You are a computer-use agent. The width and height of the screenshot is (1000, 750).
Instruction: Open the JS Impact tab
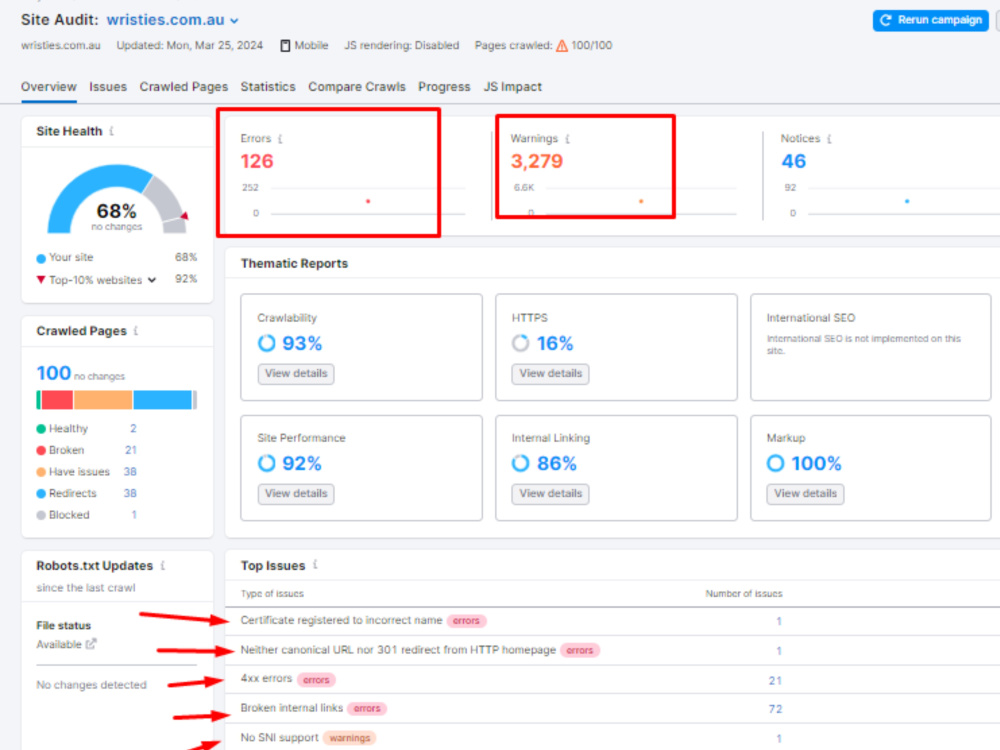tap(512, 87)
